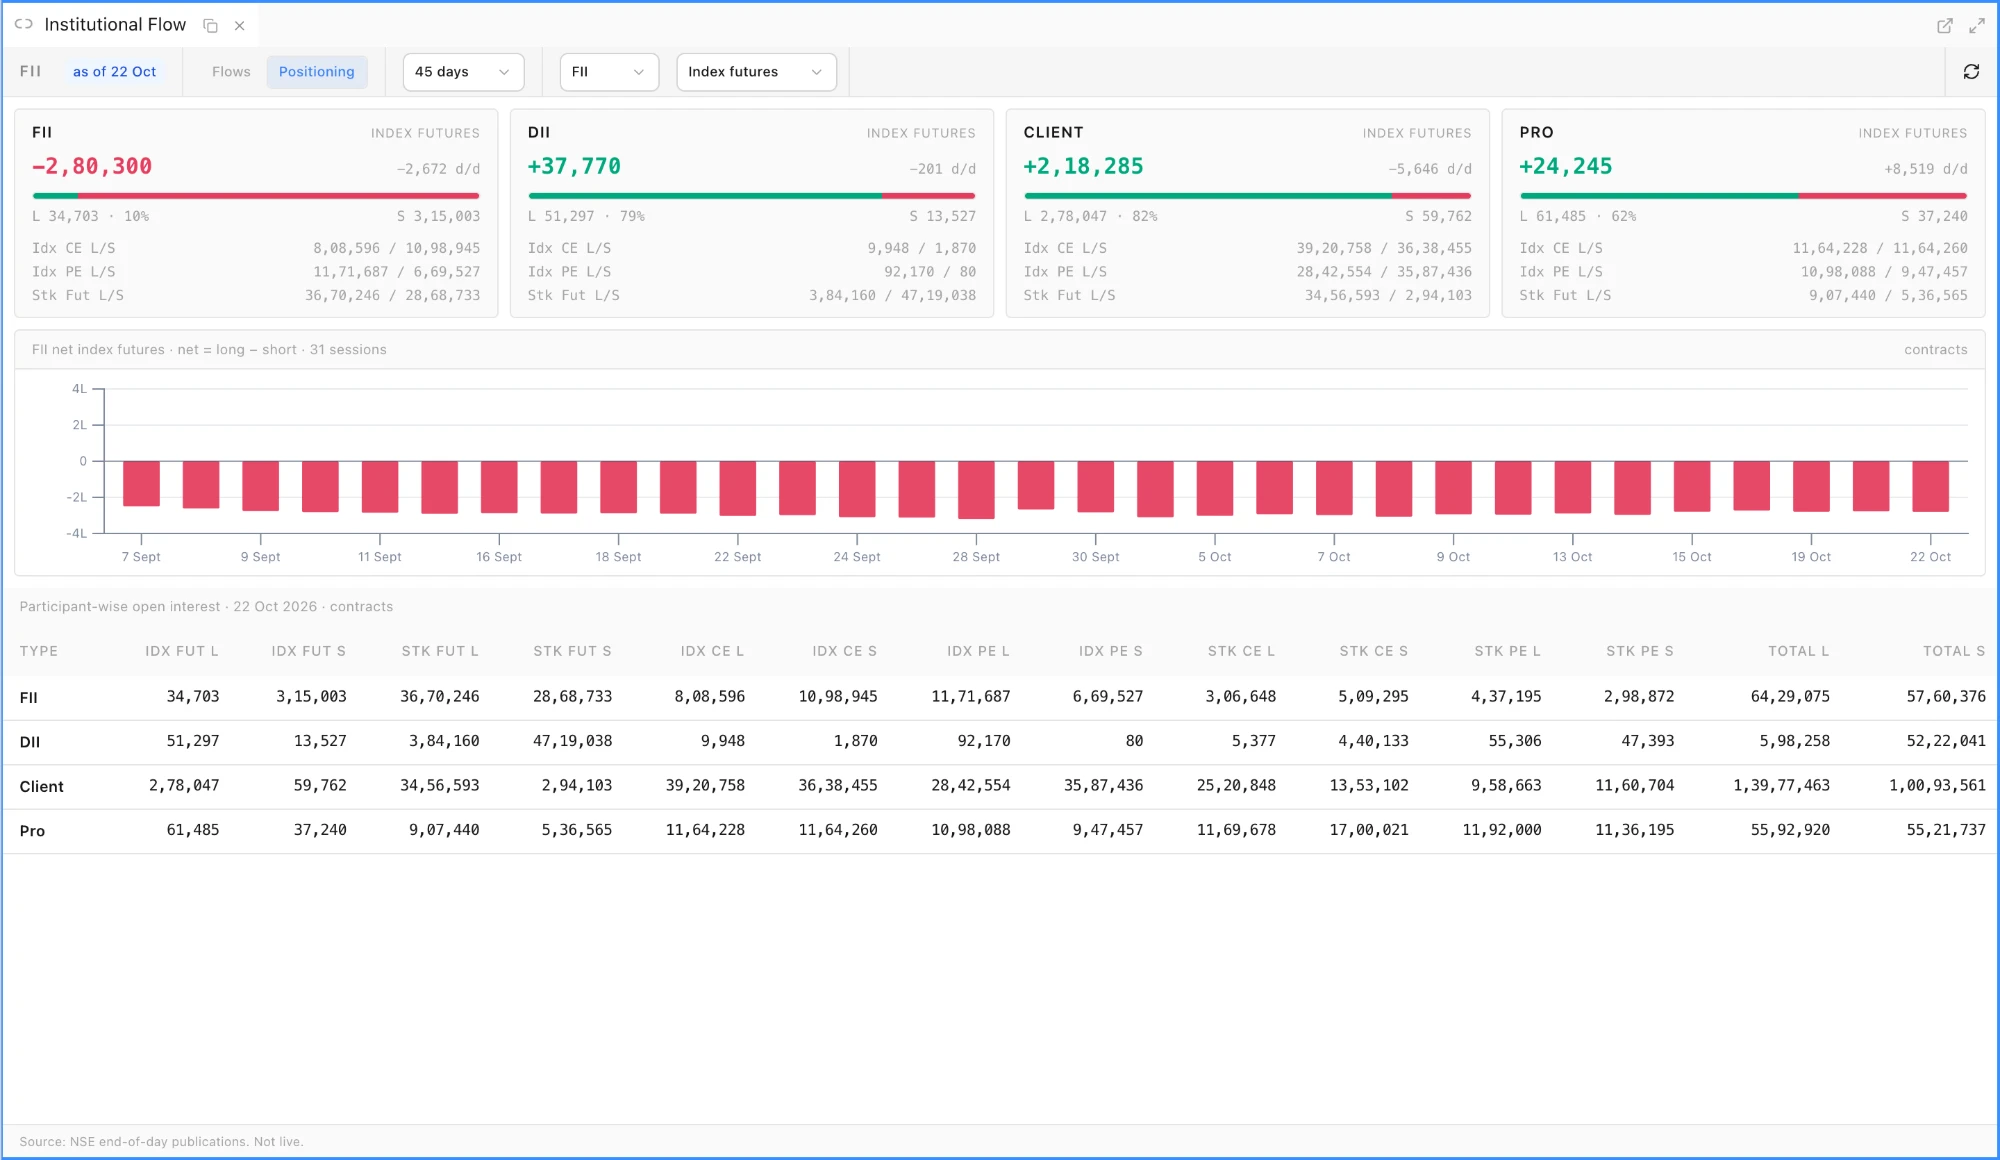This screenshot has width=2000, height=1160.
Task: Open the 45 days period dropdown
Action: (x=464, y=72)
